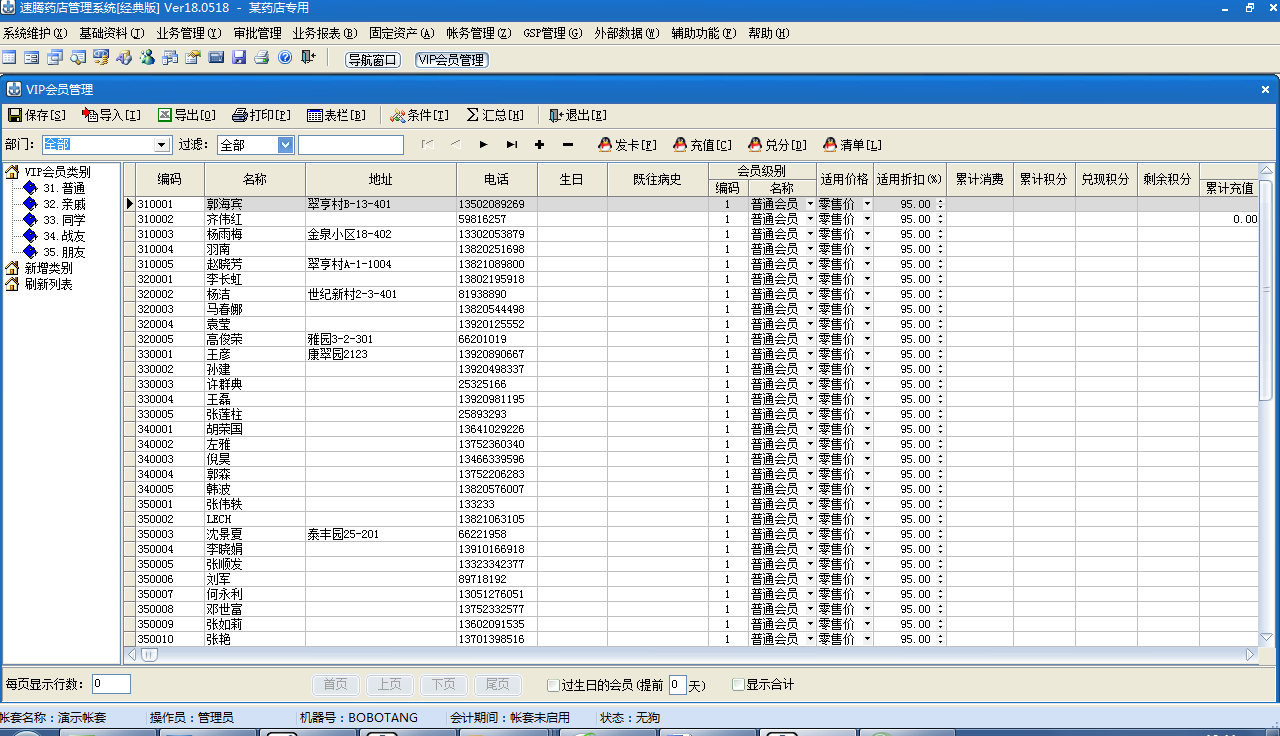This screenshot has height=736, width=1280.
Task: Switch to 导航窗口 tab
Action: (x=372, y=60)
